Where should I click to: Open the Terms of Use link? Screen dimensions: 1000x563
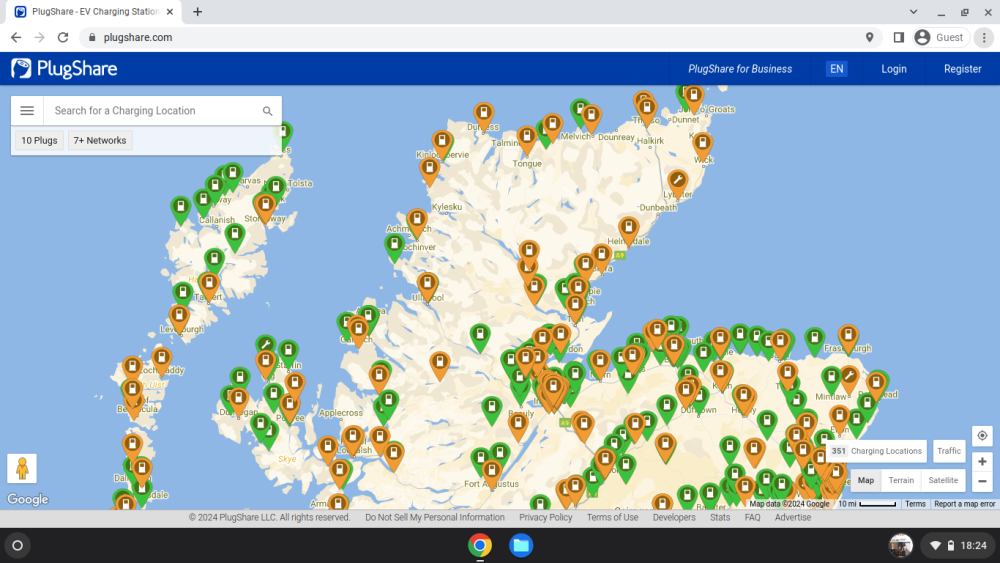(612, 518)
